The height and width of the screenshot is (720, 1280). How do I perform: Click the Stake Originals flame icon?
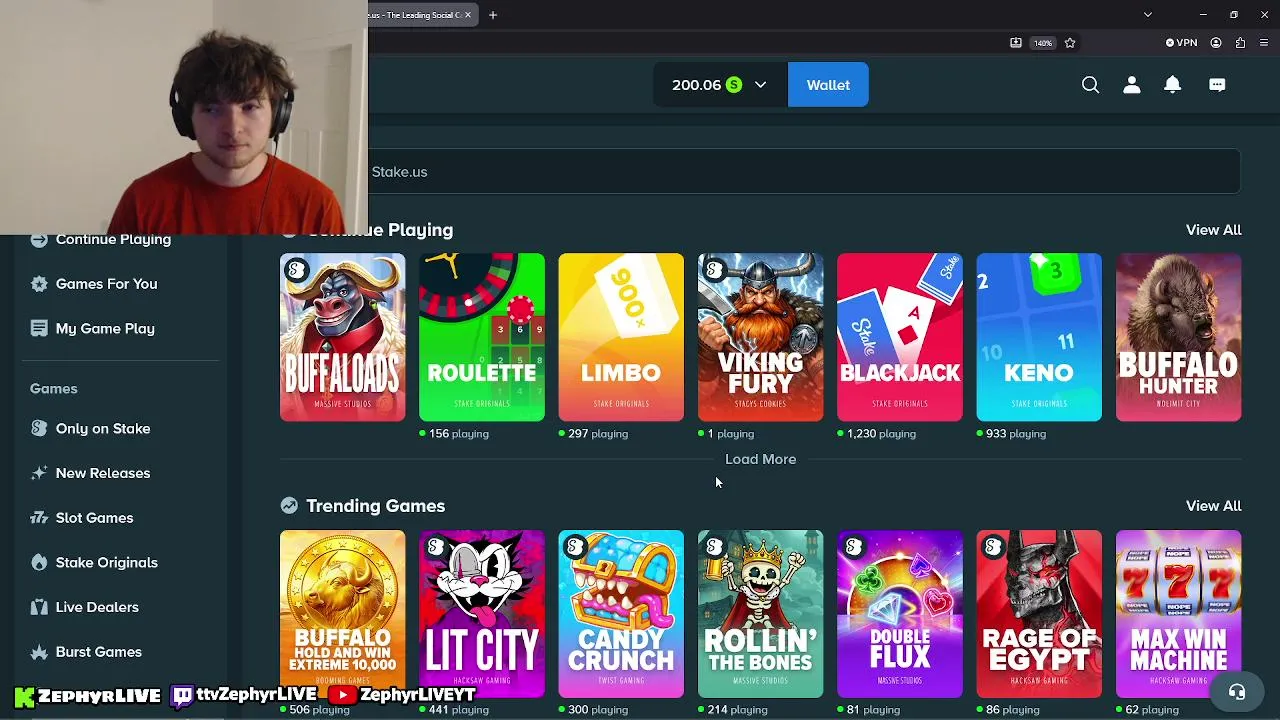click(39, 562)
